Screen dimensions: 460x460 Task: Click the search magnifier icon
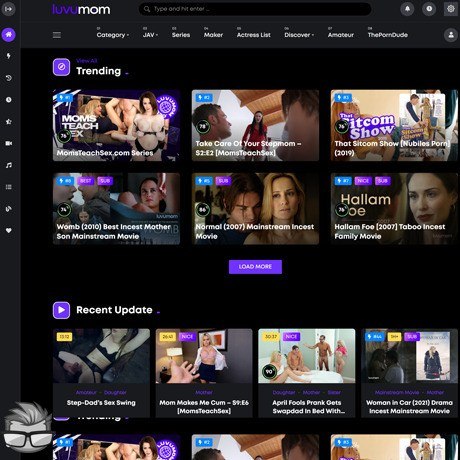point(147,9)
